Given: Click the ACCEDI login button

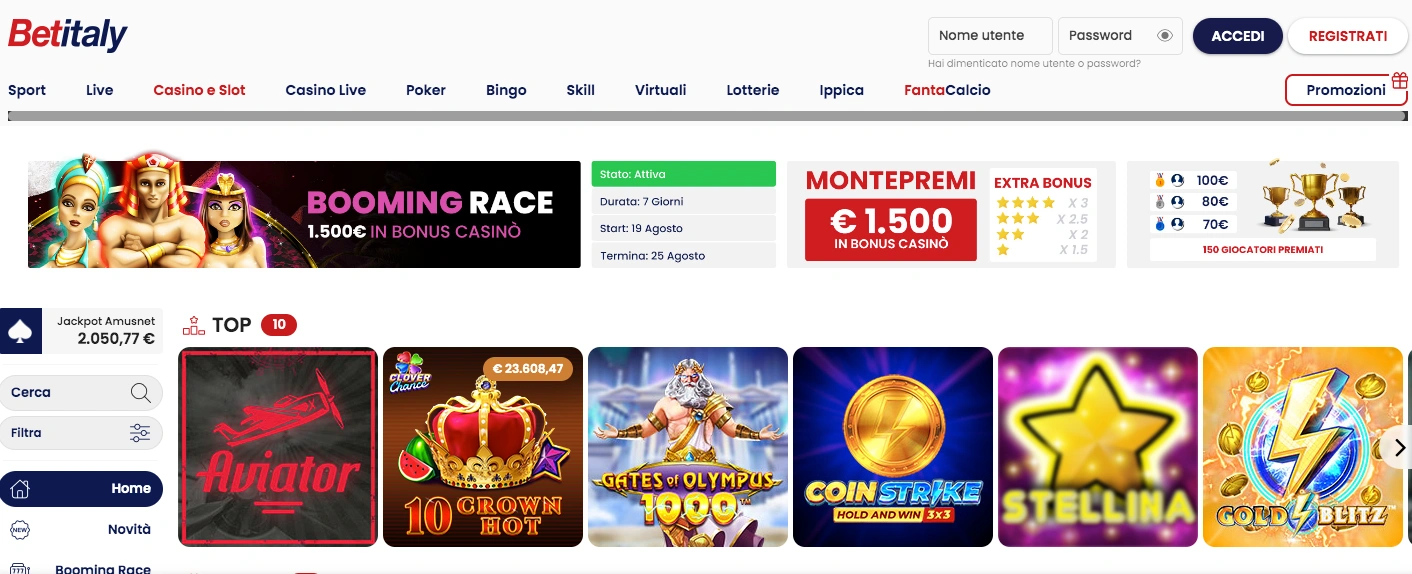Looking at the screenshot, I should 1238,36.
